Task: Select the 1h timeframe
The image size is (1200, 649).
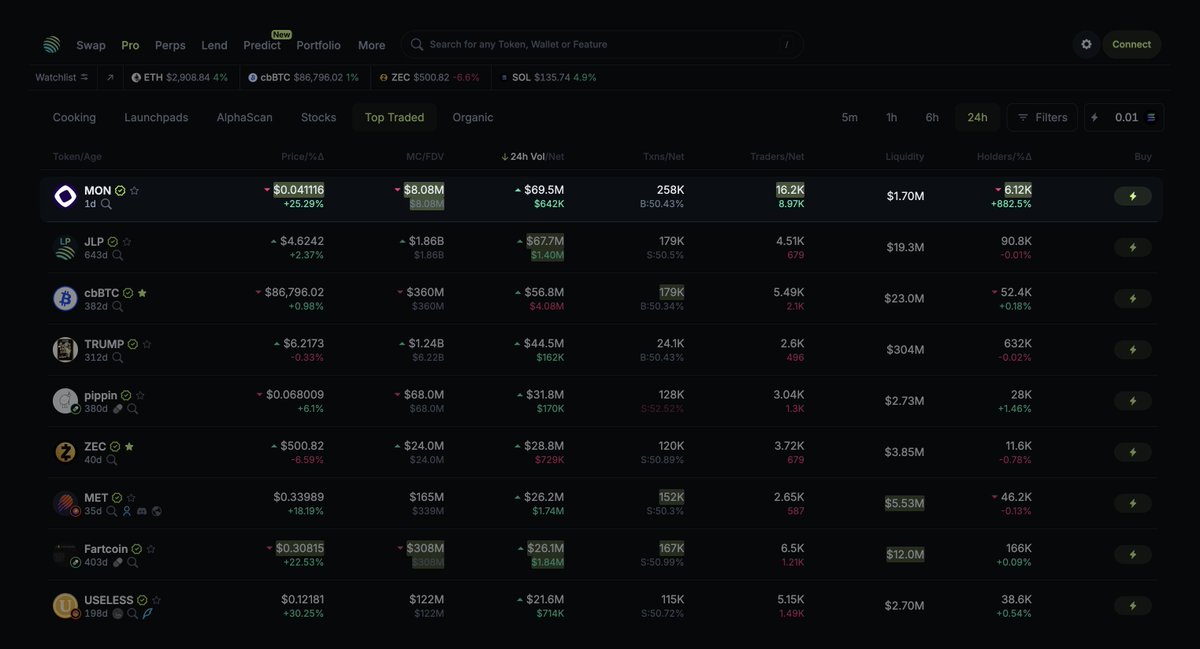Action: (891, 117)
